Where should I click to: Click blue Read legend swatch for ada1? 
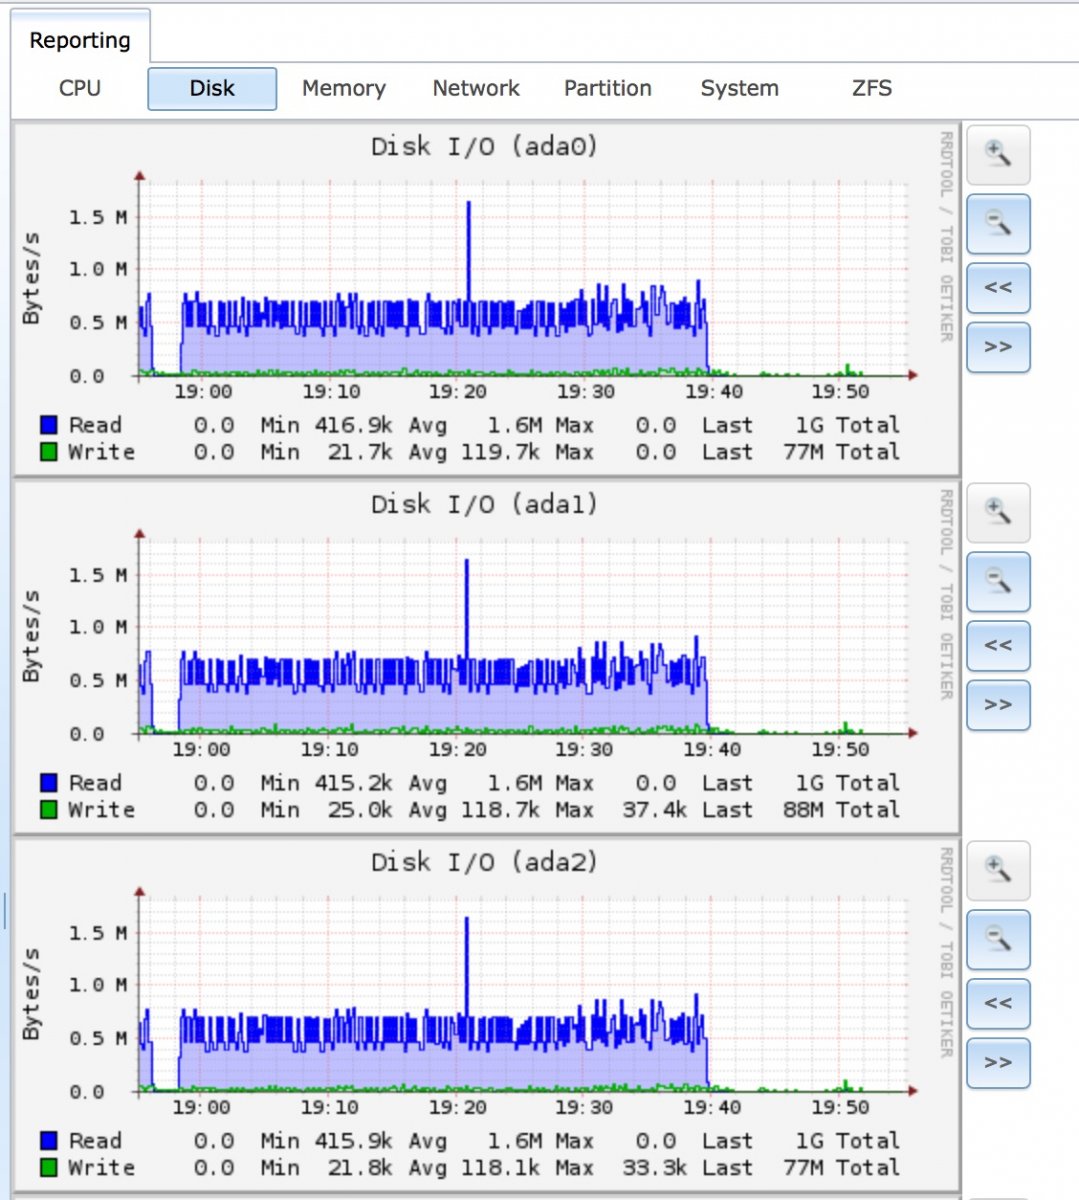48,783
